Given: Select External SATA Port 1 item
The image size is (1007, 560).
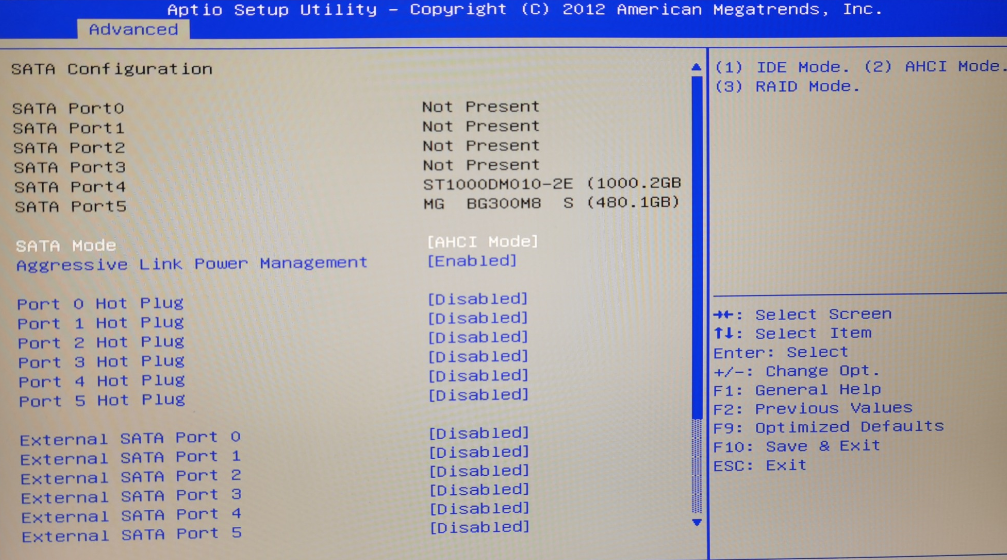Looking at the screenshot, I should [130, 458].
